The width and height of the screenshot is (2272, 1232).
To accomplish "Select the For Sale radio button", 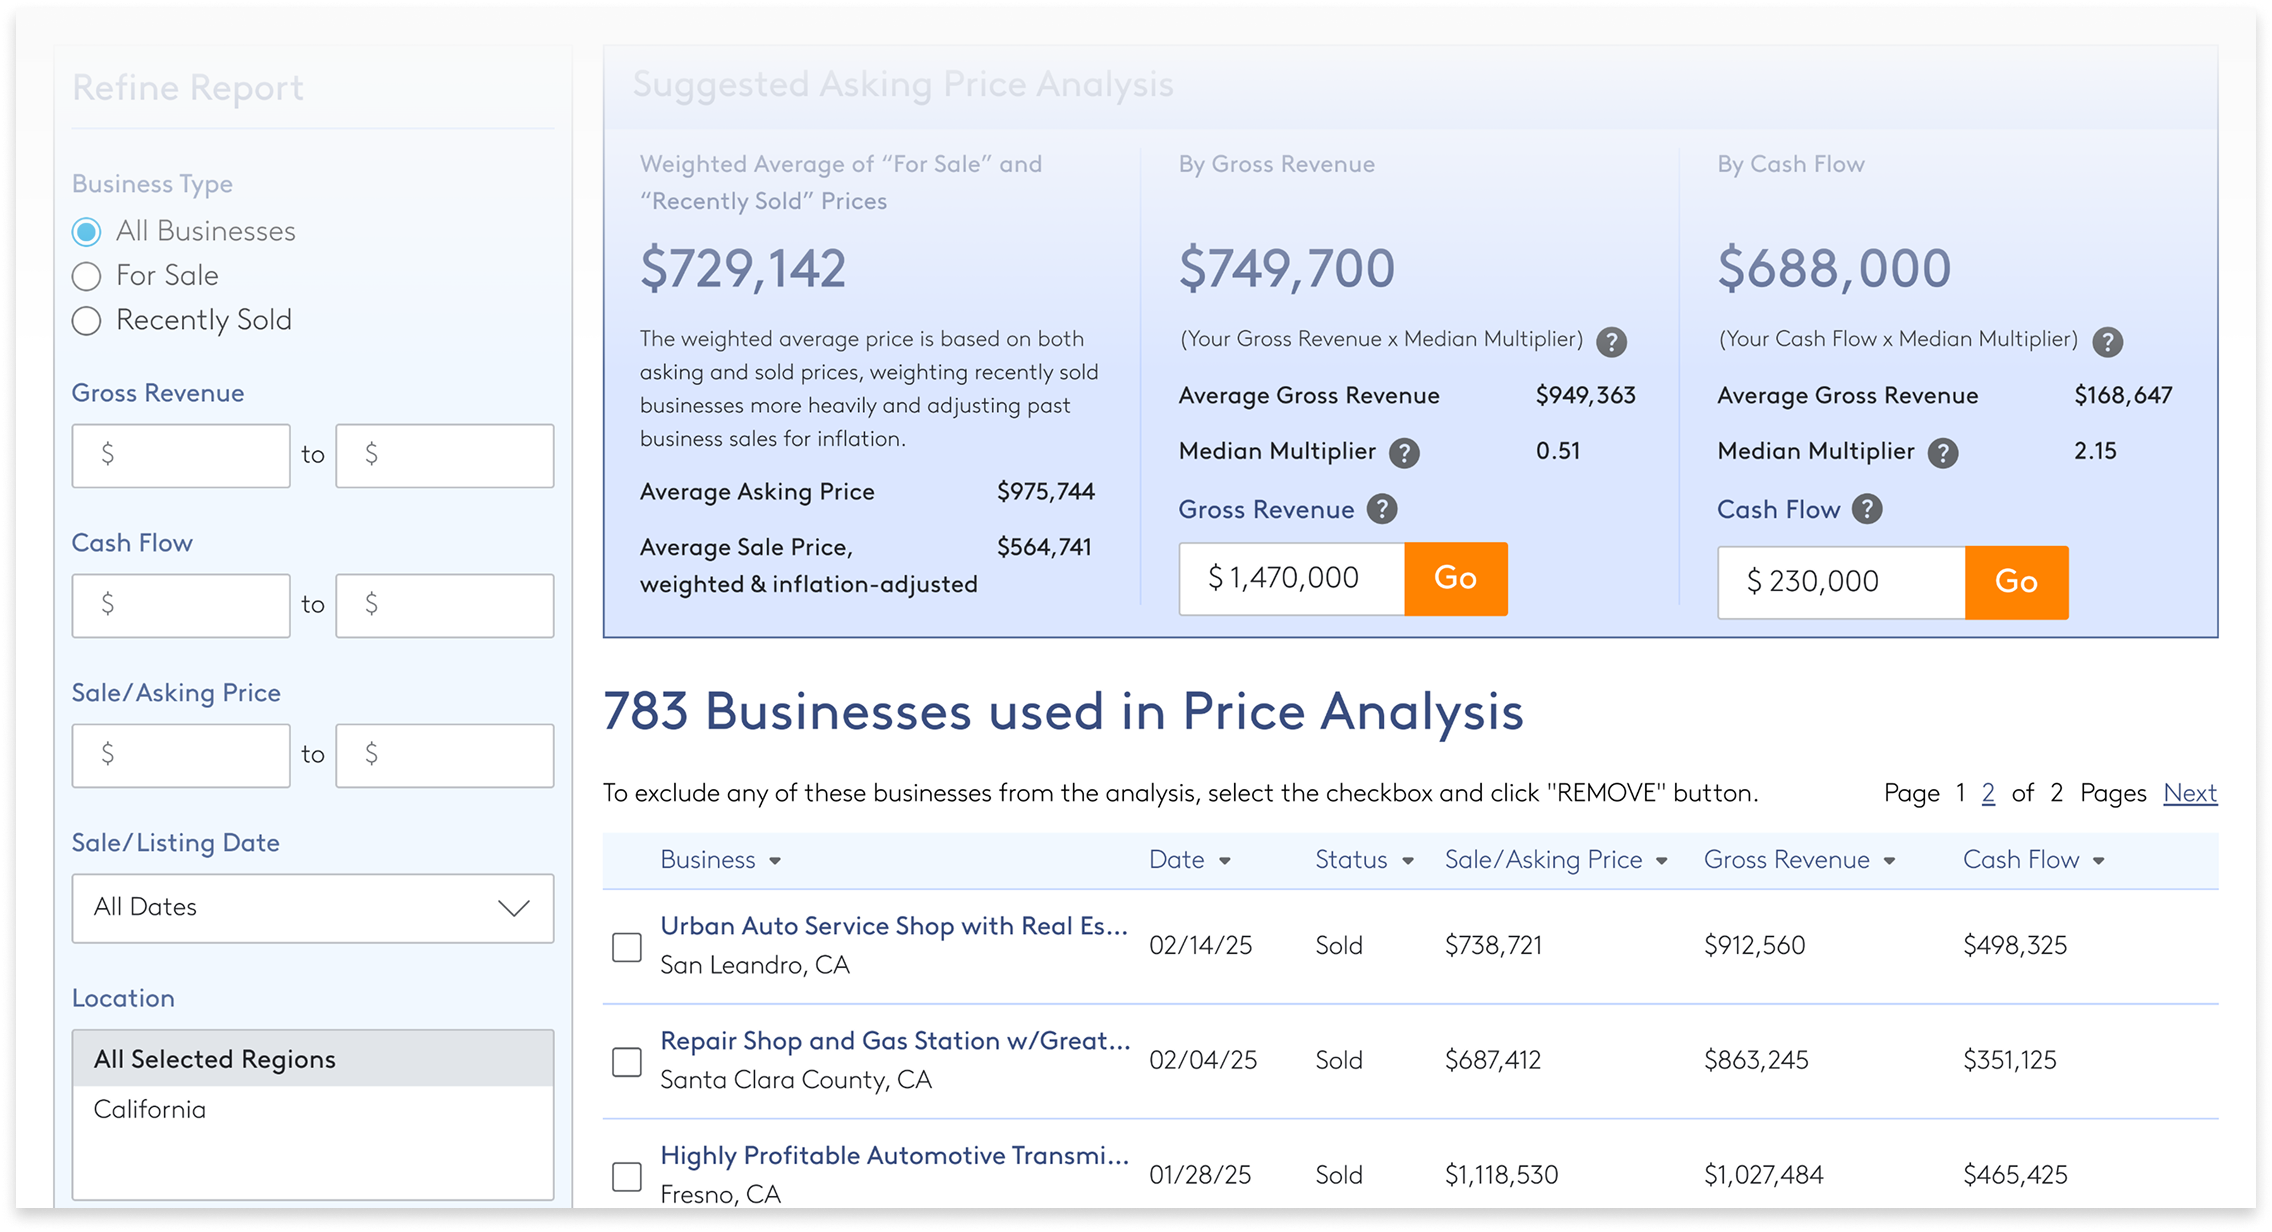I will point(87,277).
